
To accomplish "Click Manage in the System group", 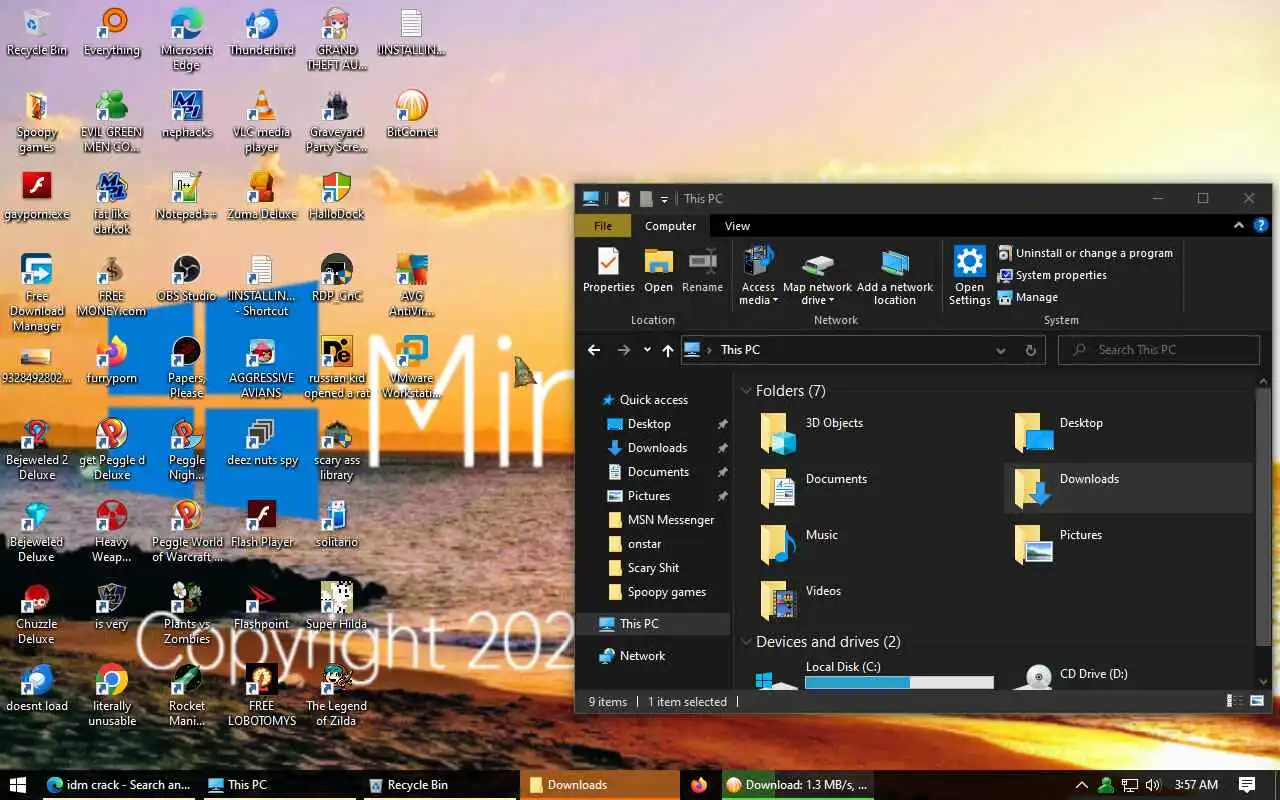I will (1028, 297).
